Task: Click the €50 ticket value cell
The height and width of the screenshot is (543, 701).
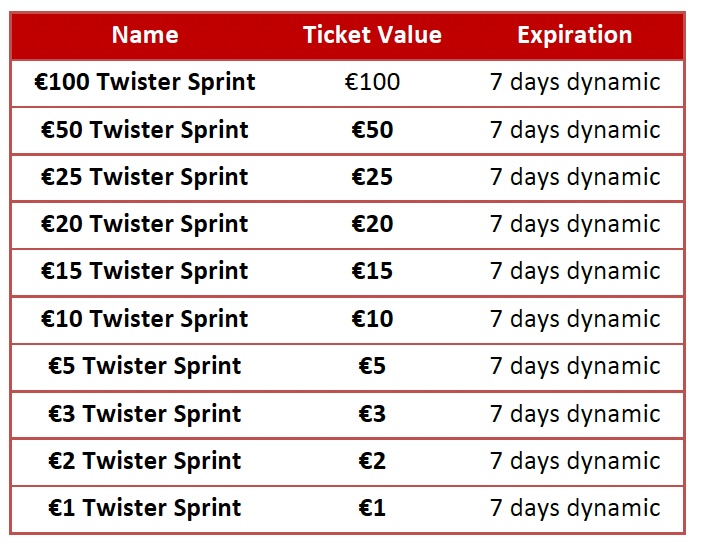Action: (372, 130)
